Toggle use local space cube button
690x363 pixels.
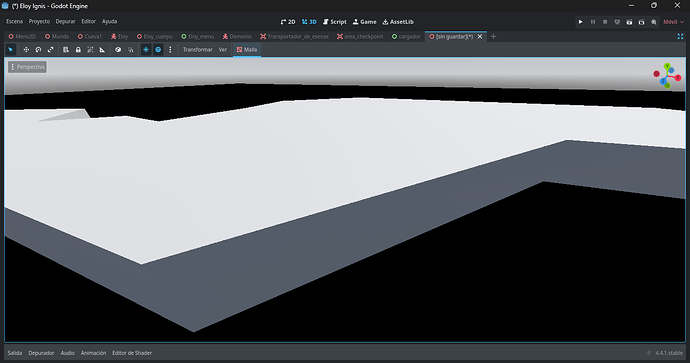(x=118, y=50)
